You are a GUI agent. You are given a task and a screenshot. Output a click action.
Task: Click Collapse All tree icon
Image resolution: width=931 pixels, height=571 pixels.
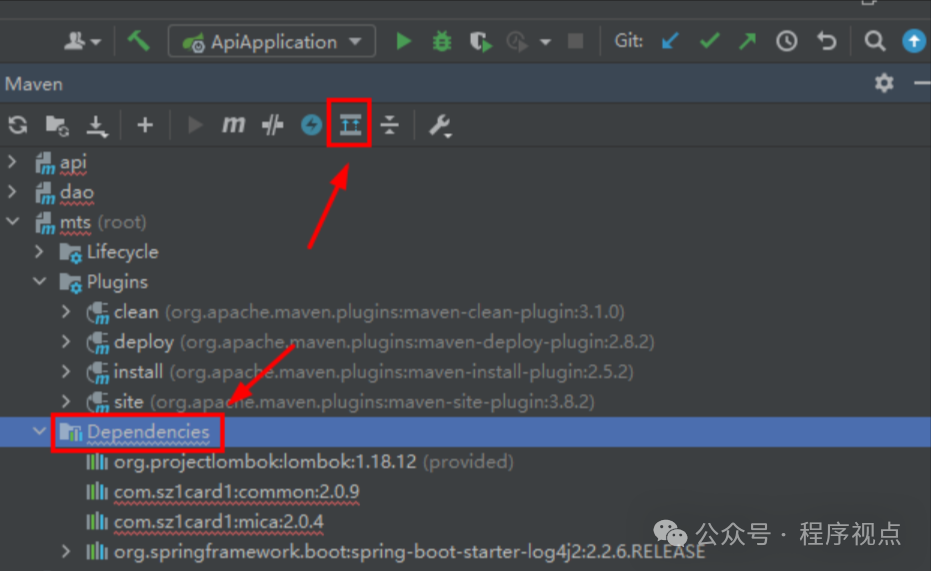(x=390, y=125)
